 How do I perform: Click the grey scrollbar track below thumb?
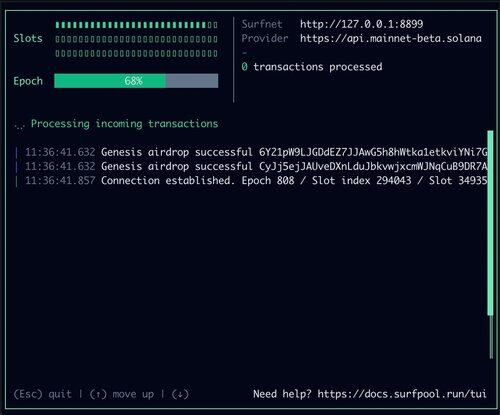tap(491, 337)
